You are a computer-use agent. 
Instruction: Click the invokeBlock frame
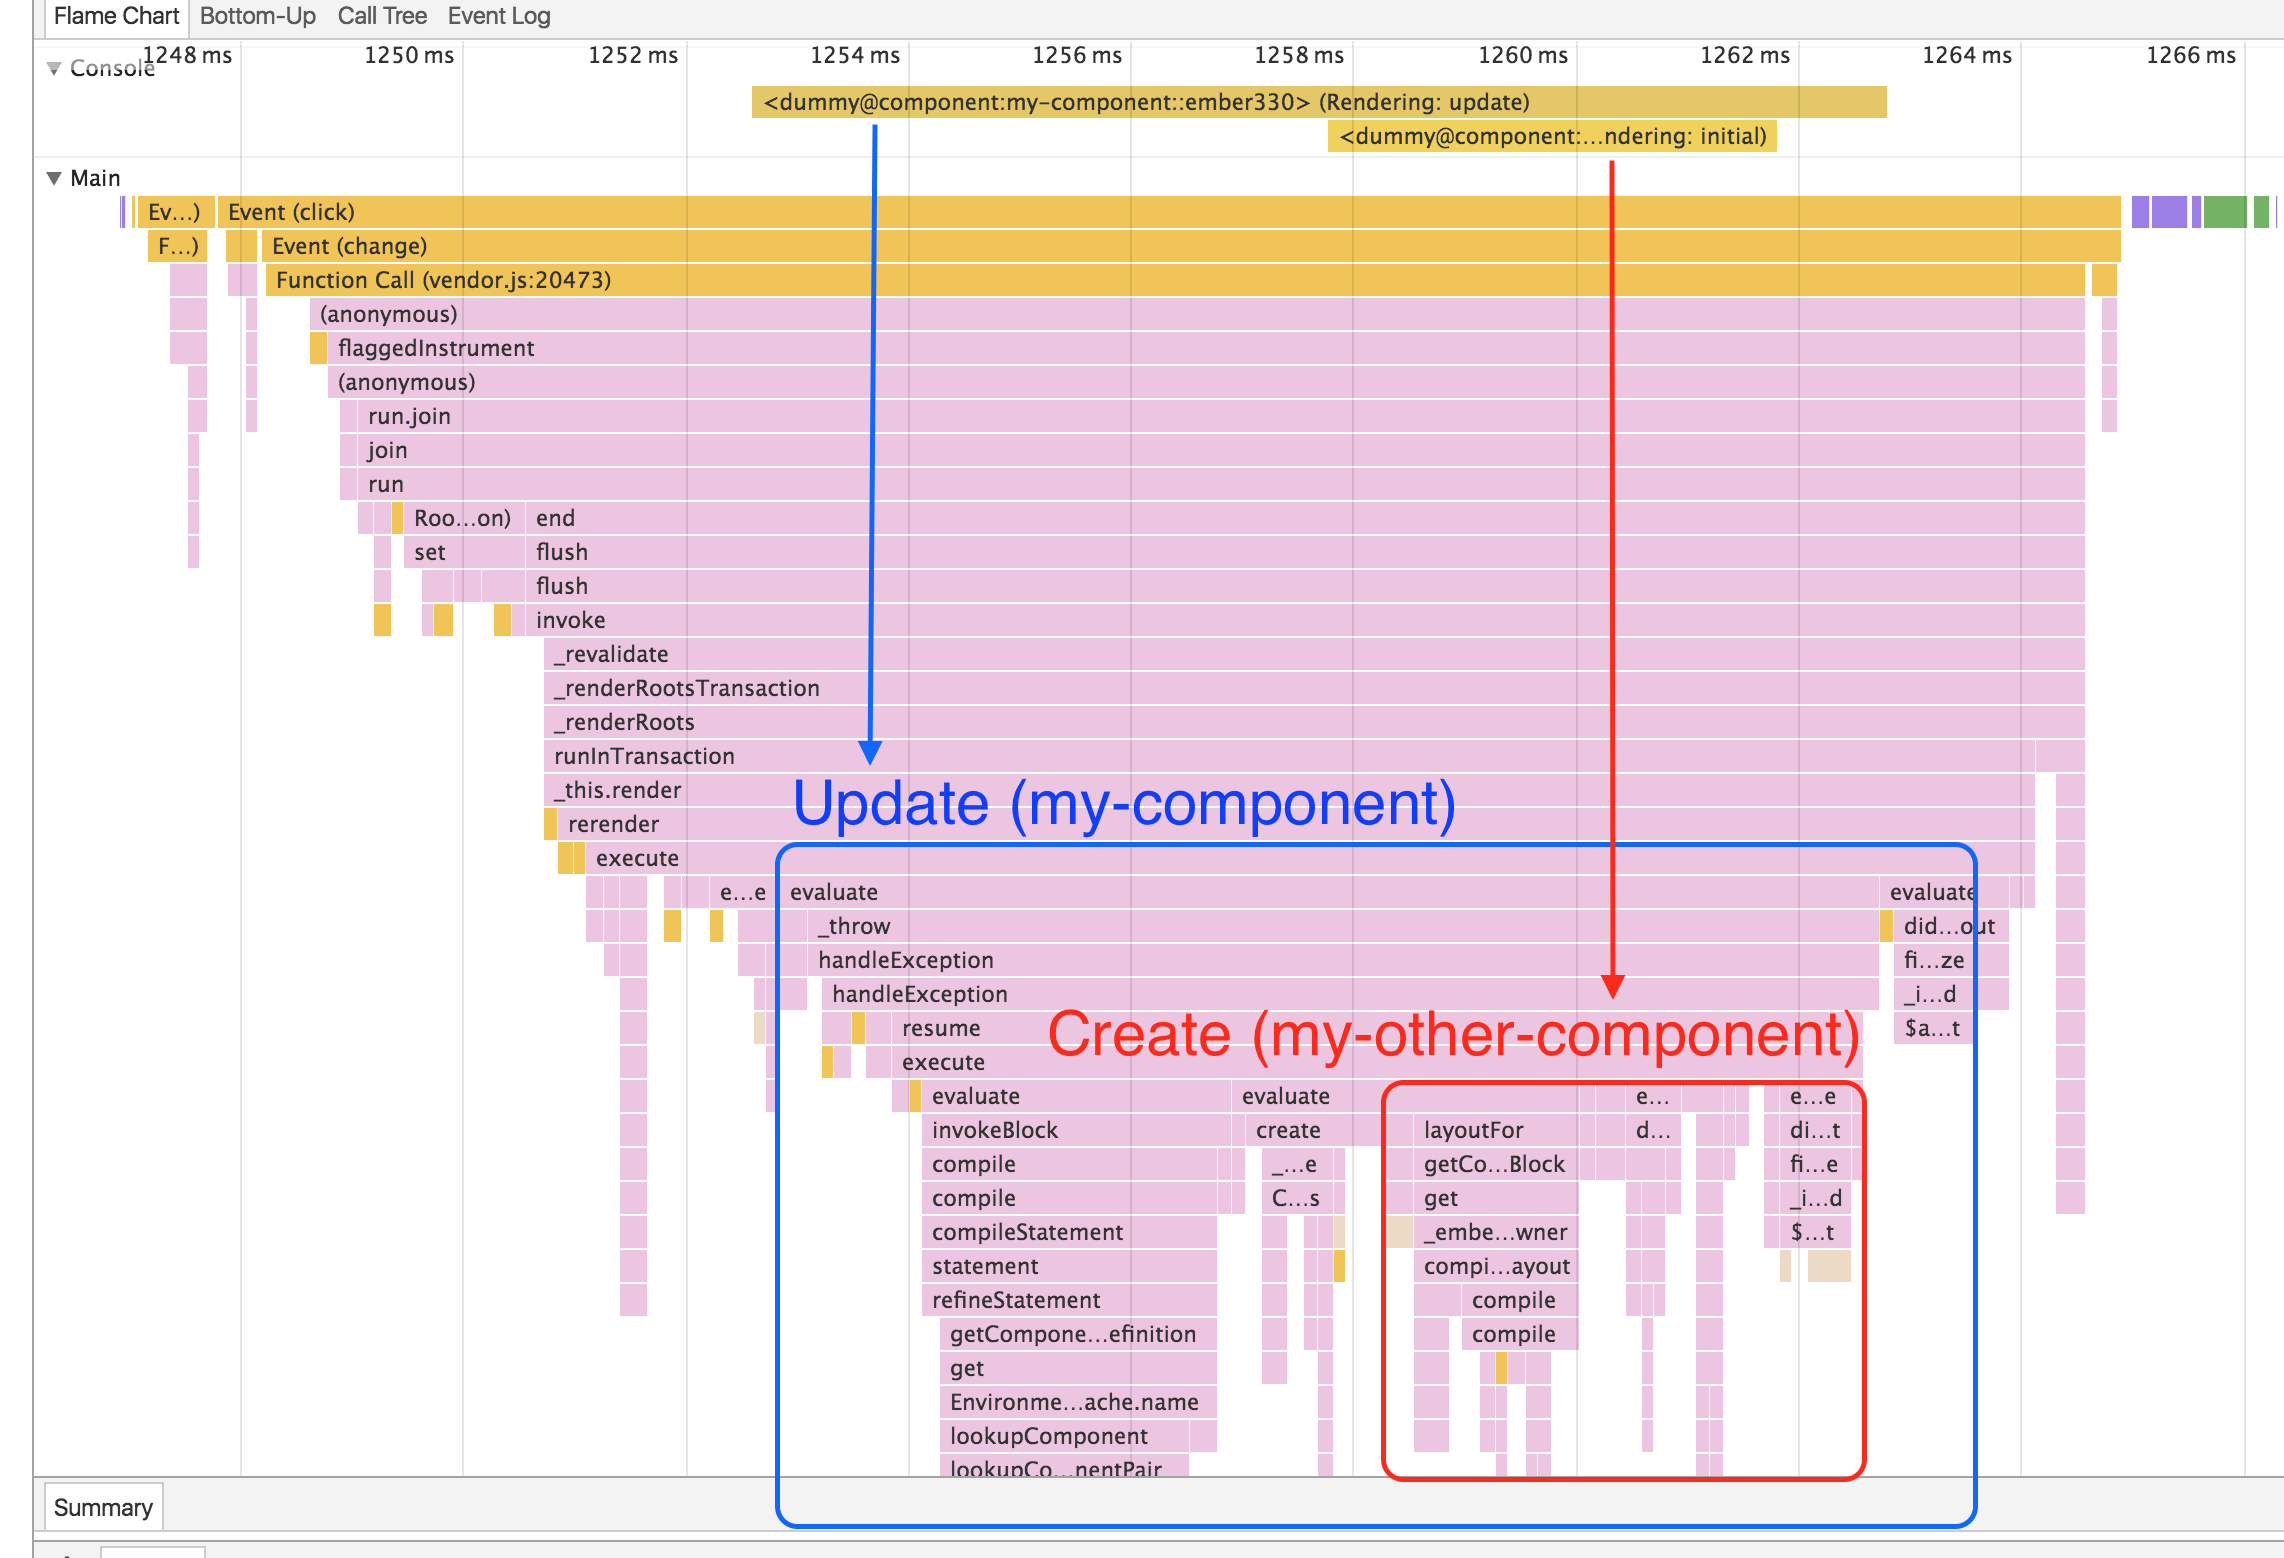click(1070, 1130)
